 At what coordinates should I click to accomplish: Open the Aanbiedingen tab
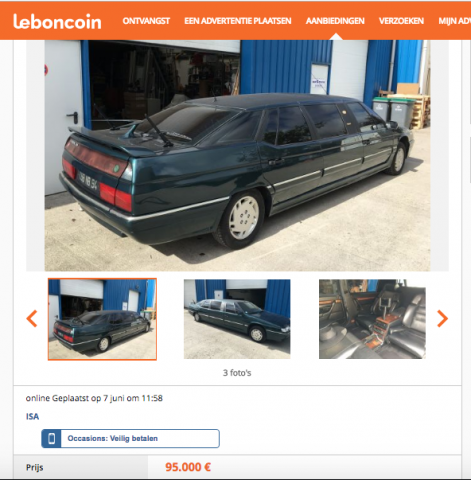click(x=335, y=21)
